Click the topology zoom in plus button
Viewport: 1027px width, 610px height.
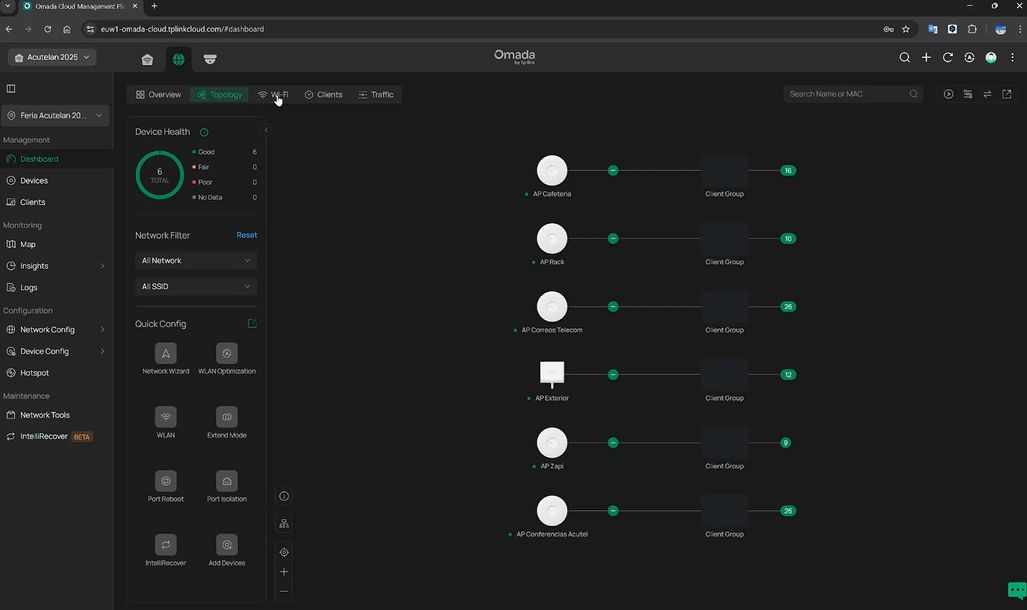coord(284,572)
